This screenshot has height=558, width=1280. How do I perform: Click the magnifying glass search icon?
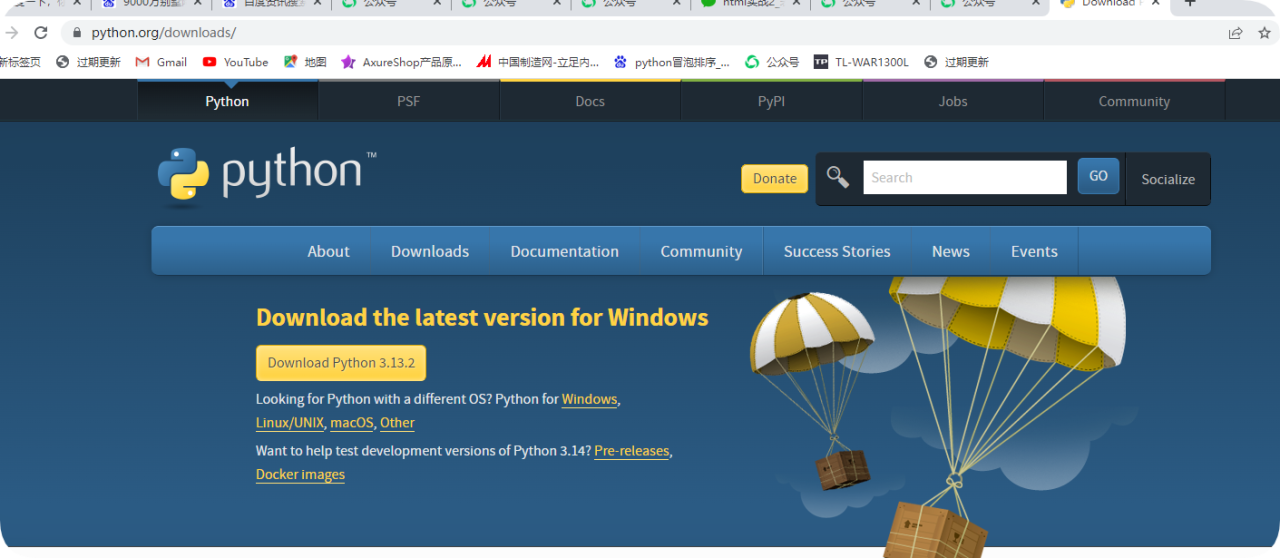coord(838,178)
